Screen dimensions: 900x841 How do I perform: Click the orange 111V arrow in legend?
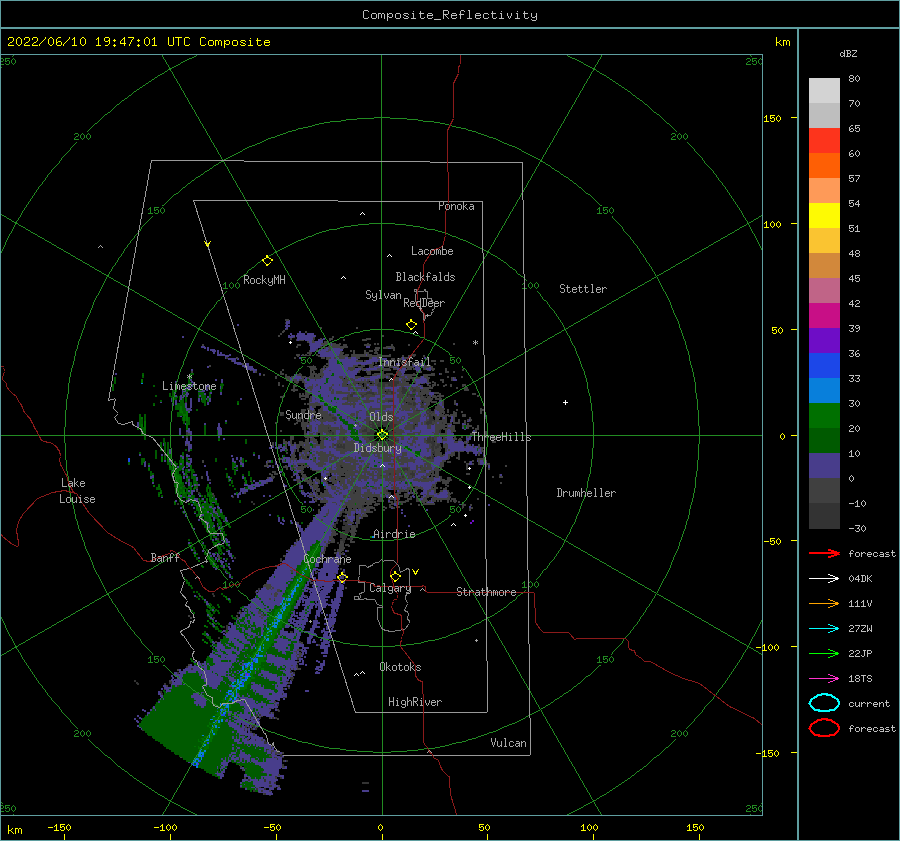(824, 603)
